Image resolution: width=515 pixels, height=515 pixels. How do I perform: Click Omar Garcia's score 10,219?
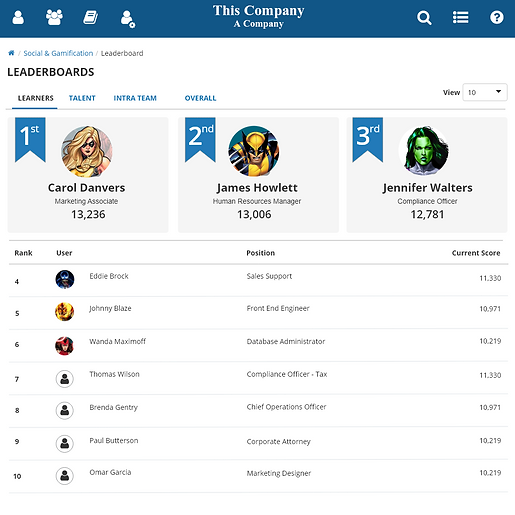pos(490,473)
